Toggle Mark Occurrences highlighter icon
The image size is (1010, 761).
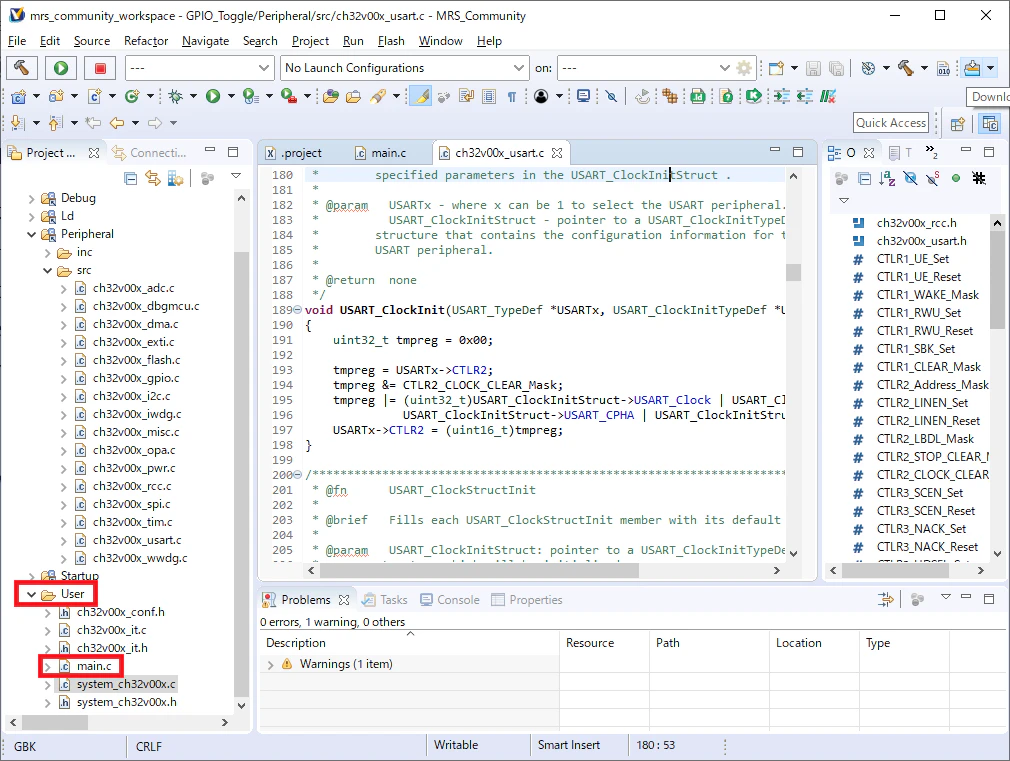(x=421, y=97)
